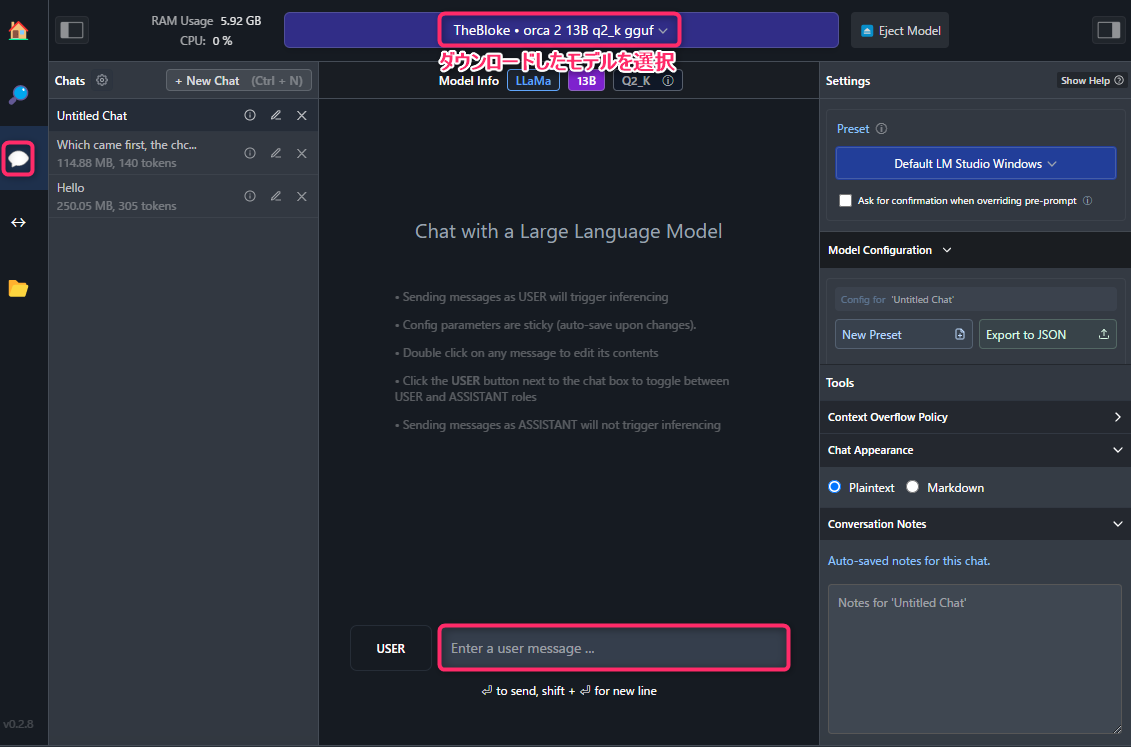This screenshot has height=747, width=1131.
Task: Open the model Search page in sidebar
Action: coord(18,94)
